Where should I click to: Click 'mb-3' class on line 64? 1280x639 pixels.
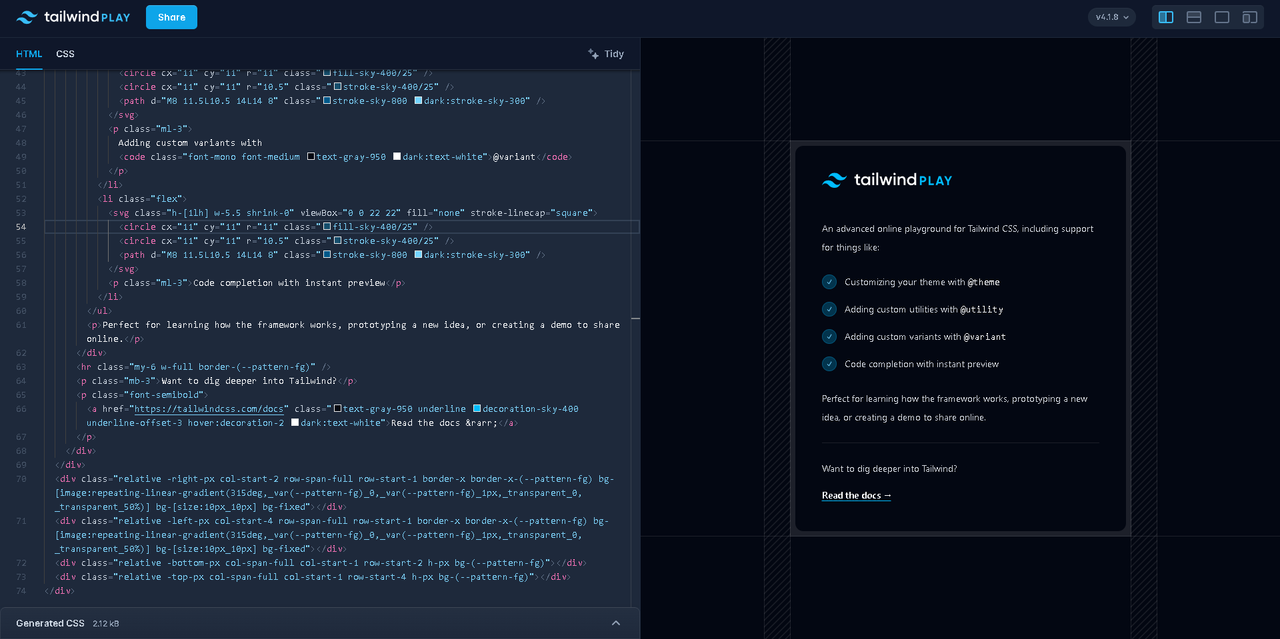(x=139, y=381)
